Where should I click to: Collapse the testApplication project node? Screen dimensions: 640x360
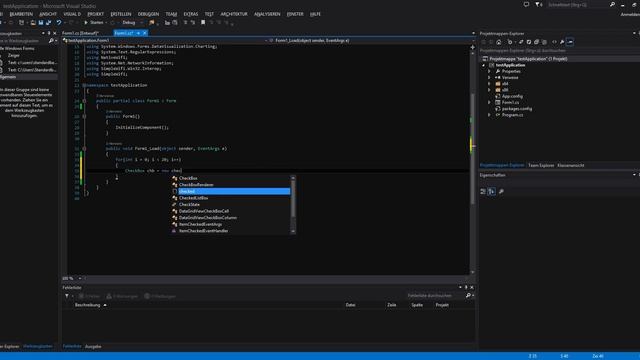pyautogui.click(x=484, y=65)
